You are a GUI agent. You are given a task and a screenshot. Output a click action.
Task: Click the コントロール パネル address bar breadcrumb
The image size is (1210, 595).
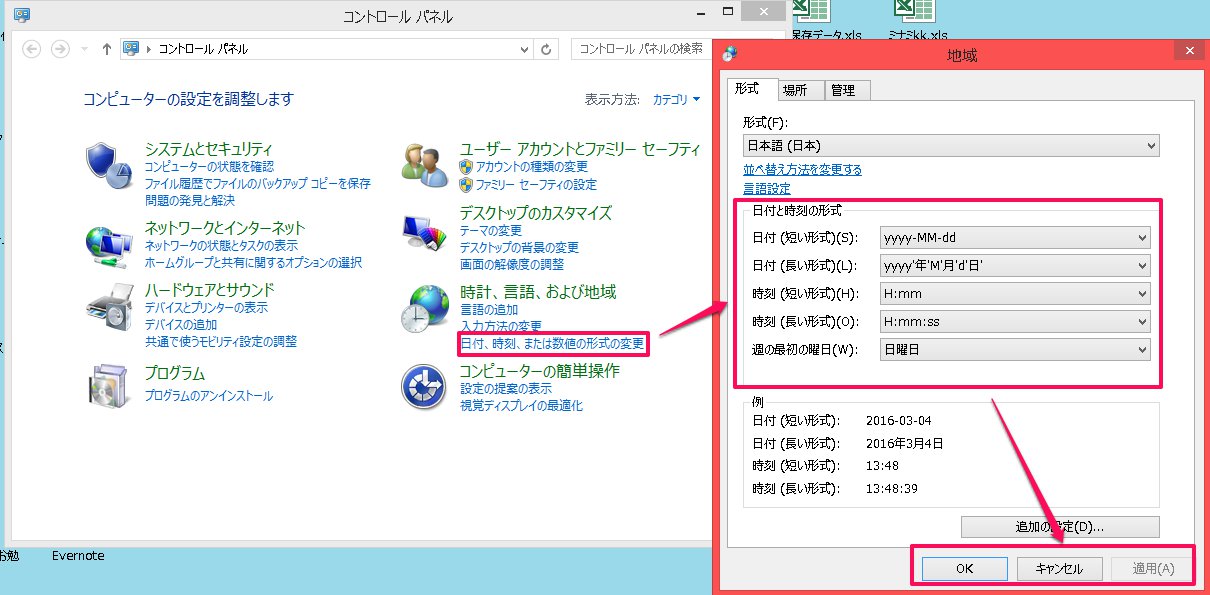click(203, 49)
